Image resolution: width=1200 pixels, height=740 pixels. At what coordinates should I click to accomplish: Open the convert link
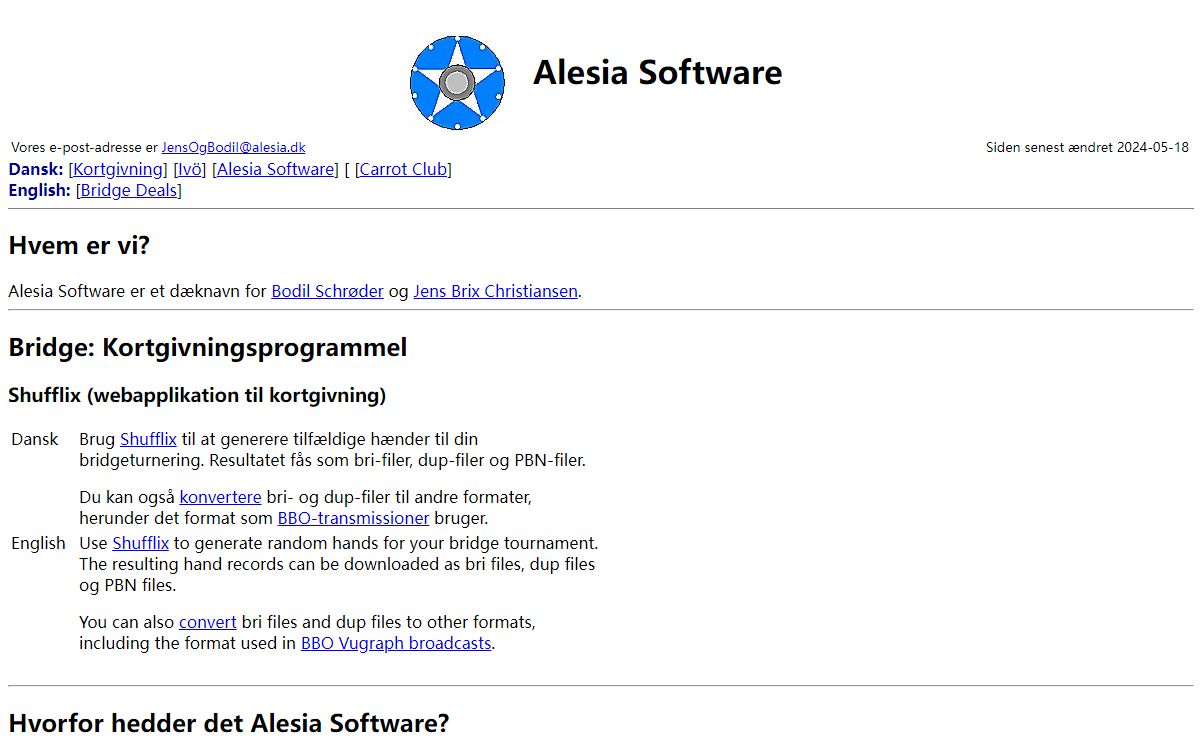click(x=208, y=622)
